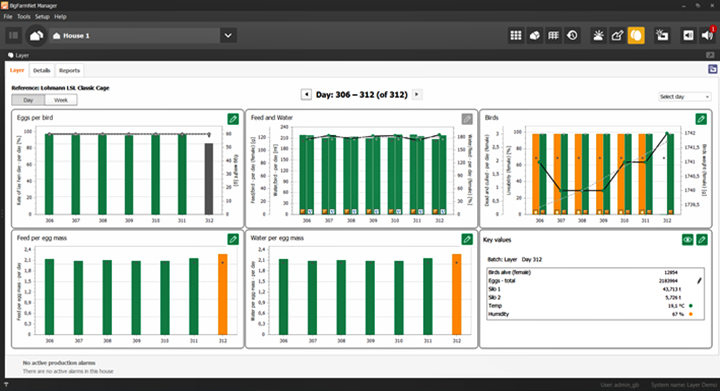Toggle the sidebar panel icon beside the farm button

click(x=13, y=35)
